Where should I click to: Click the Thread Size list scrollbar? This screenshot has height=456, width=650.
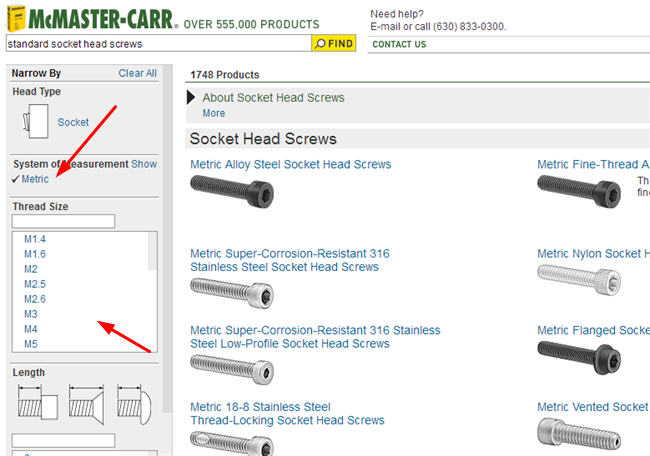click(x=152, y=290)
